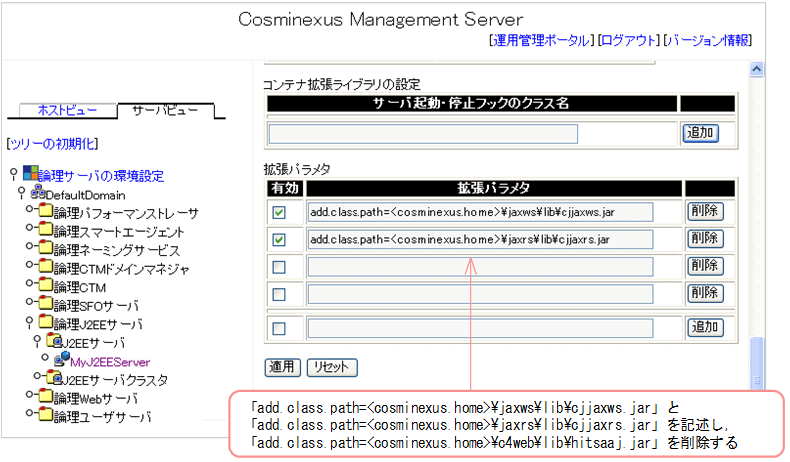Screen dimensions: 790x462
Task: Check the checkbox in the 追加 row
Action: 279,328
